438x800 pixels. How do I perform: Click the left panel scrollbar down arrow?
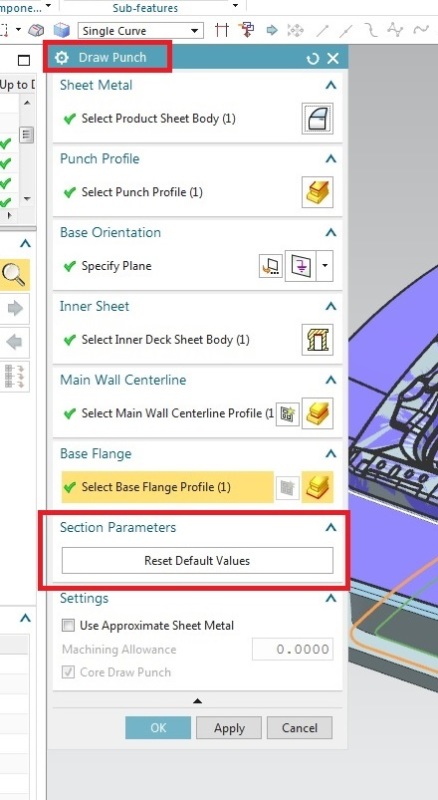(27, 199)
